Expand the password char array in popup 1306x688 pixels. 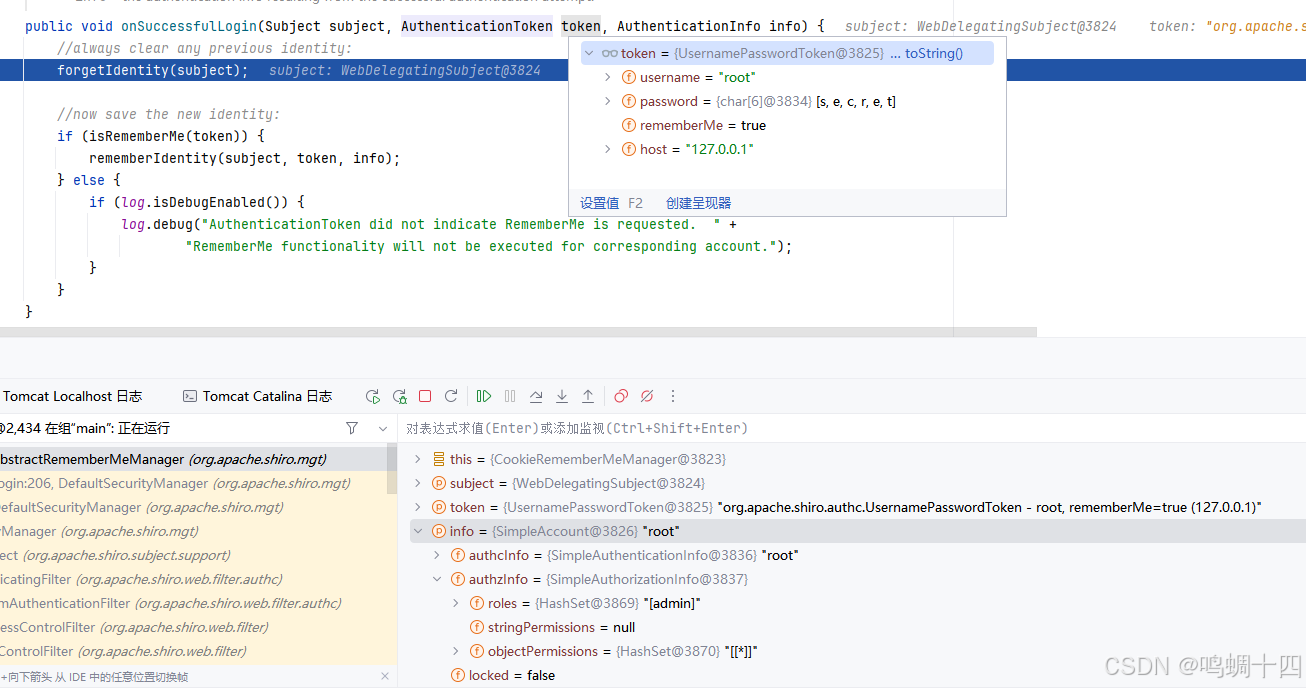(x=608, y=101)
